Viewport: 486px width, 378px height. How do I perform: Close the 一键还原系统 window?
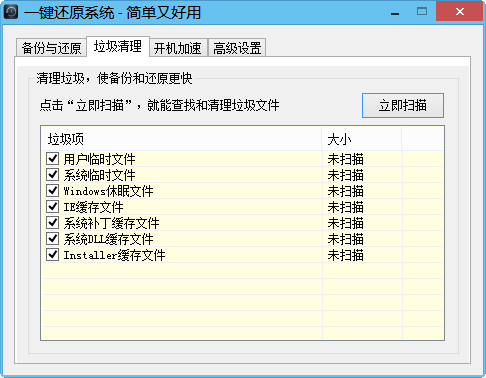coord(460,12)
